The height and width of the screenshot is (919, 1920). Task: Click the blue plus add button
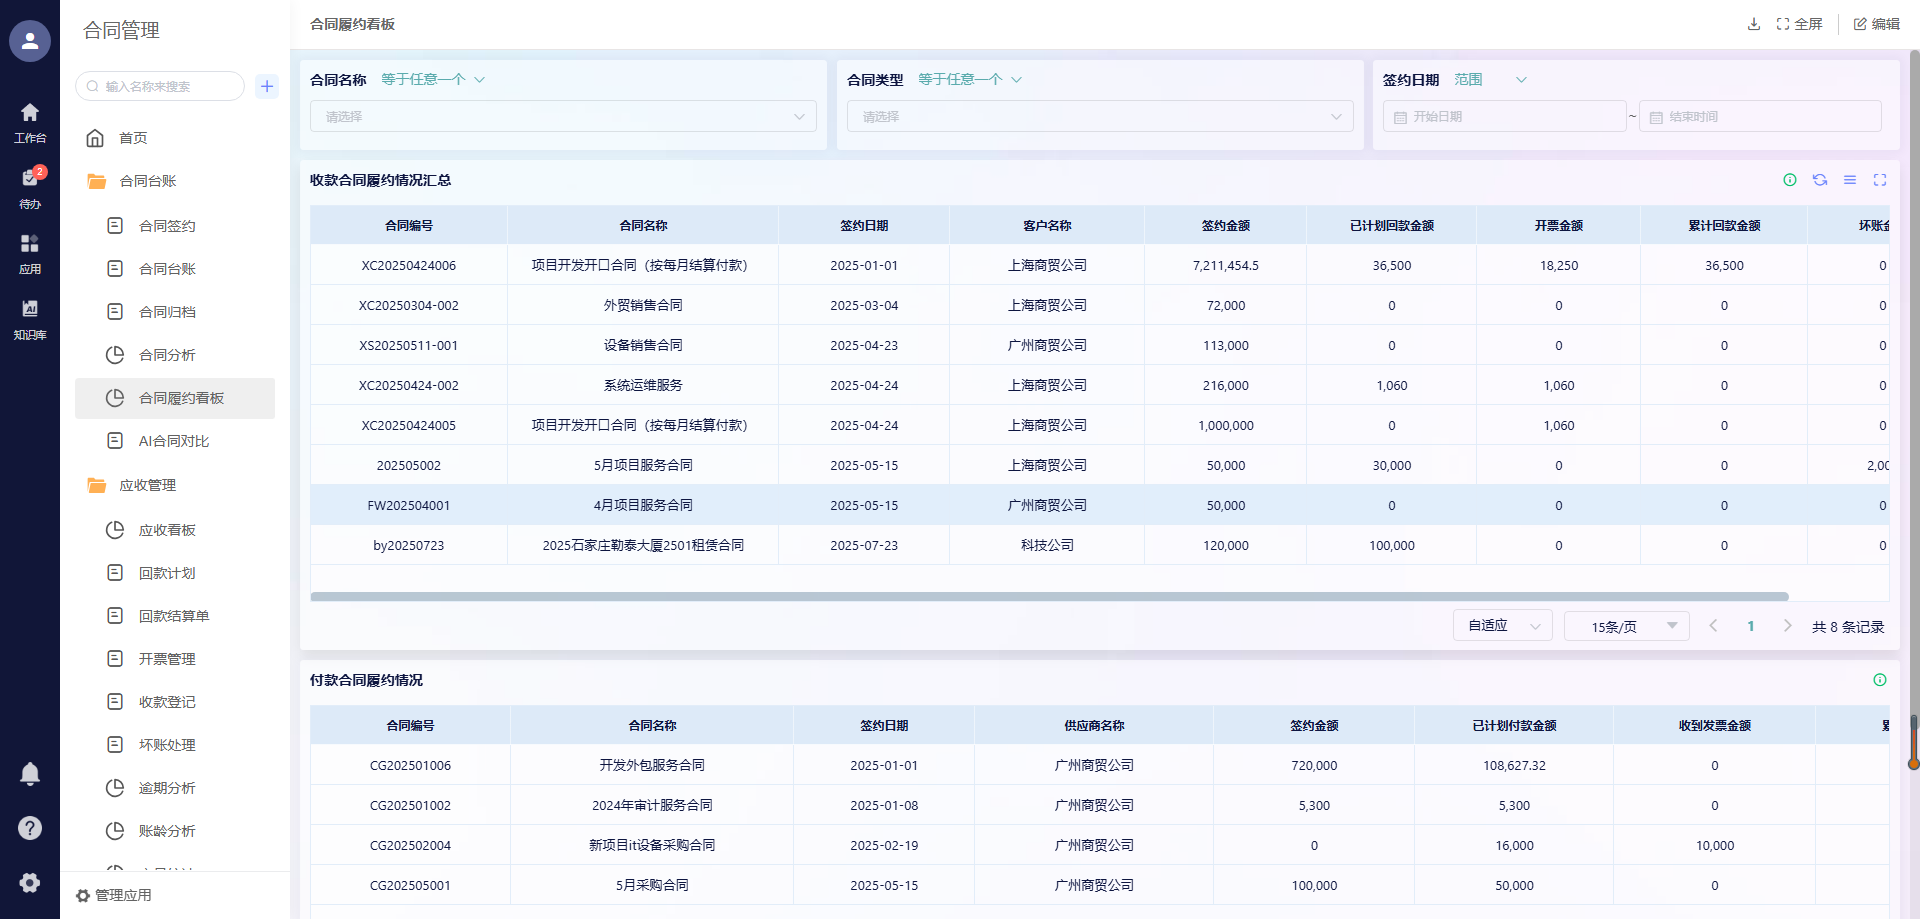click(x=267, y=86)
